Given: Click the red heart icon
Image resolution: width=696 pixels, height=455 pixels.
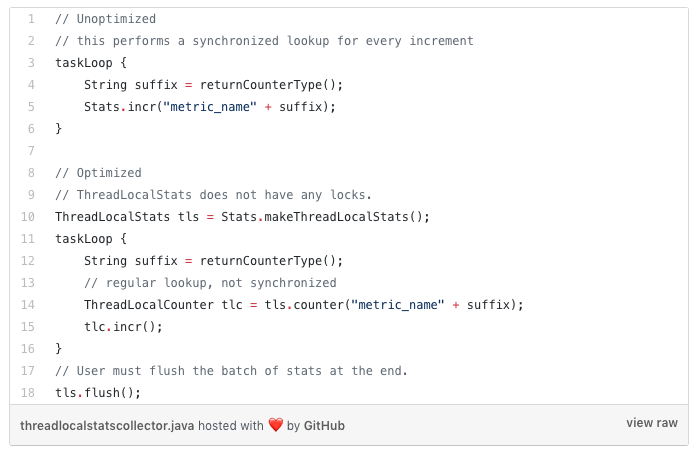Looking at the screenshot, I should 276,425.
